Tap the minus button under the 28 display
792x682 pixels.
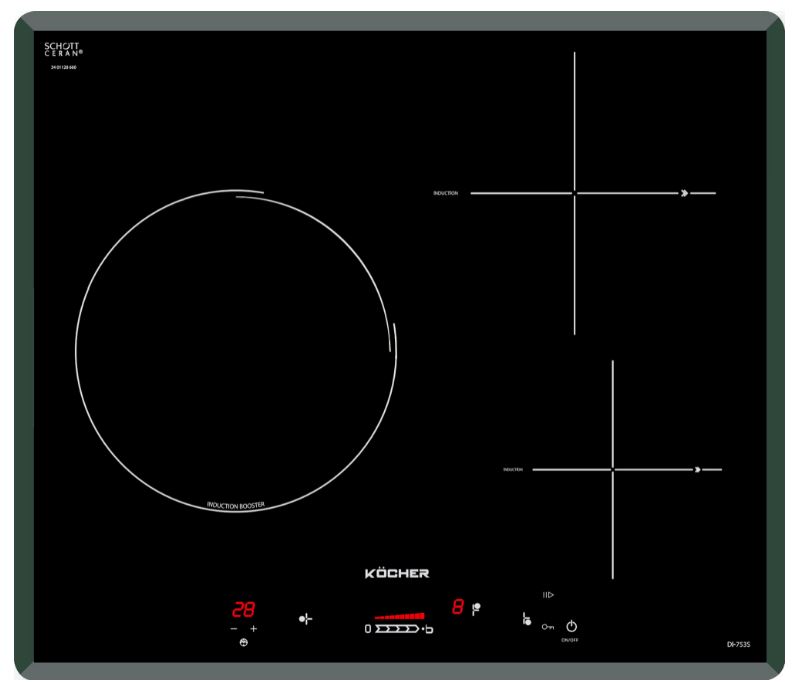[233, 629]
